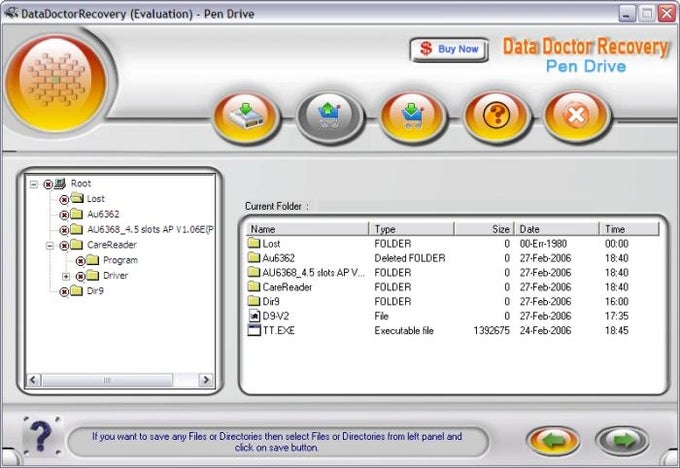Toggle the red mark next to Program

[80, 261]
